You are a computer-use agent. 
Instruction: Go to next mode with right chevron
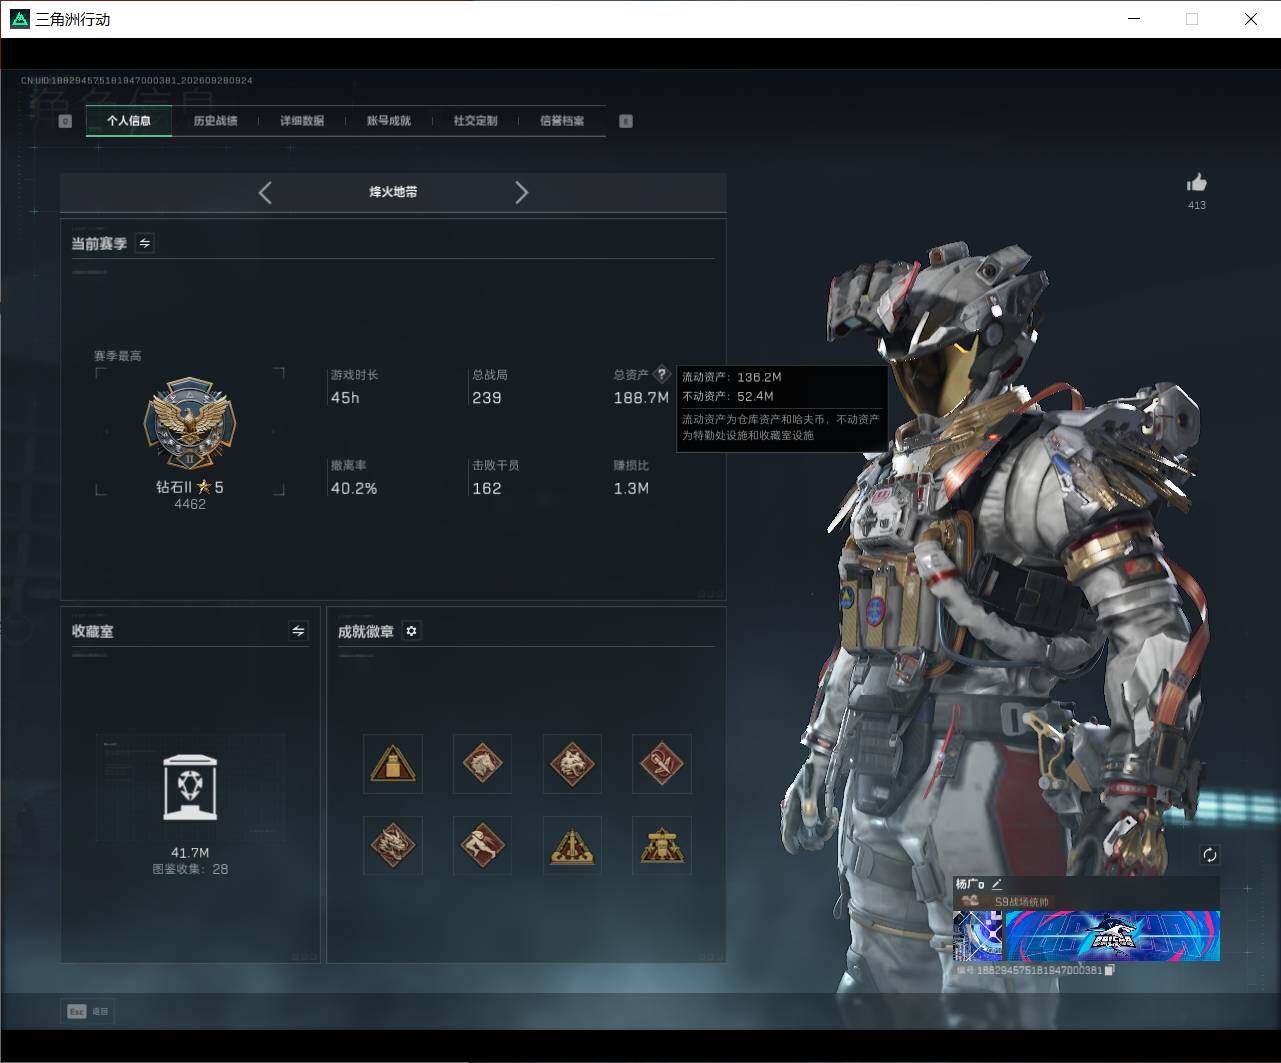[521, 193]
